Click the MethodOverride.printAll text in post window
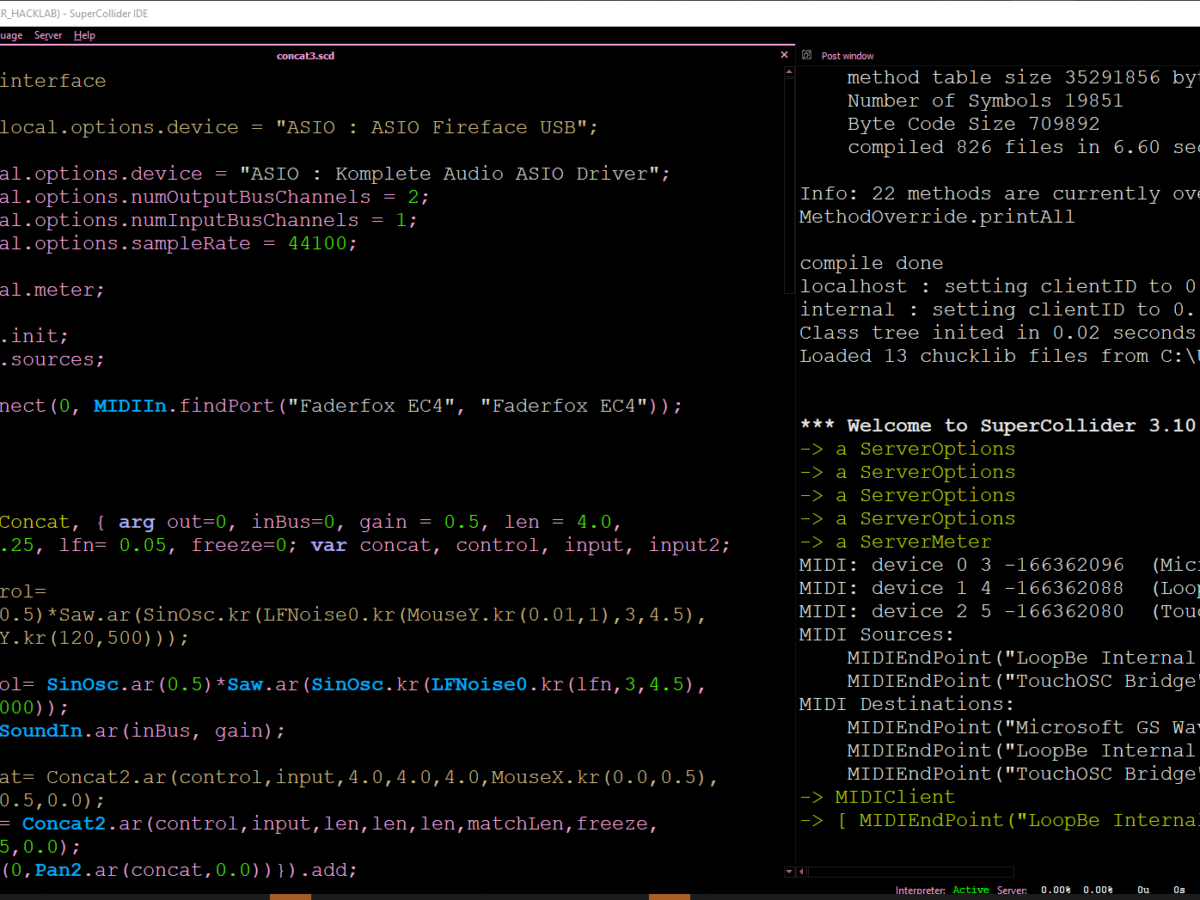Screen dimensions: 1200x900 (937, 217)
